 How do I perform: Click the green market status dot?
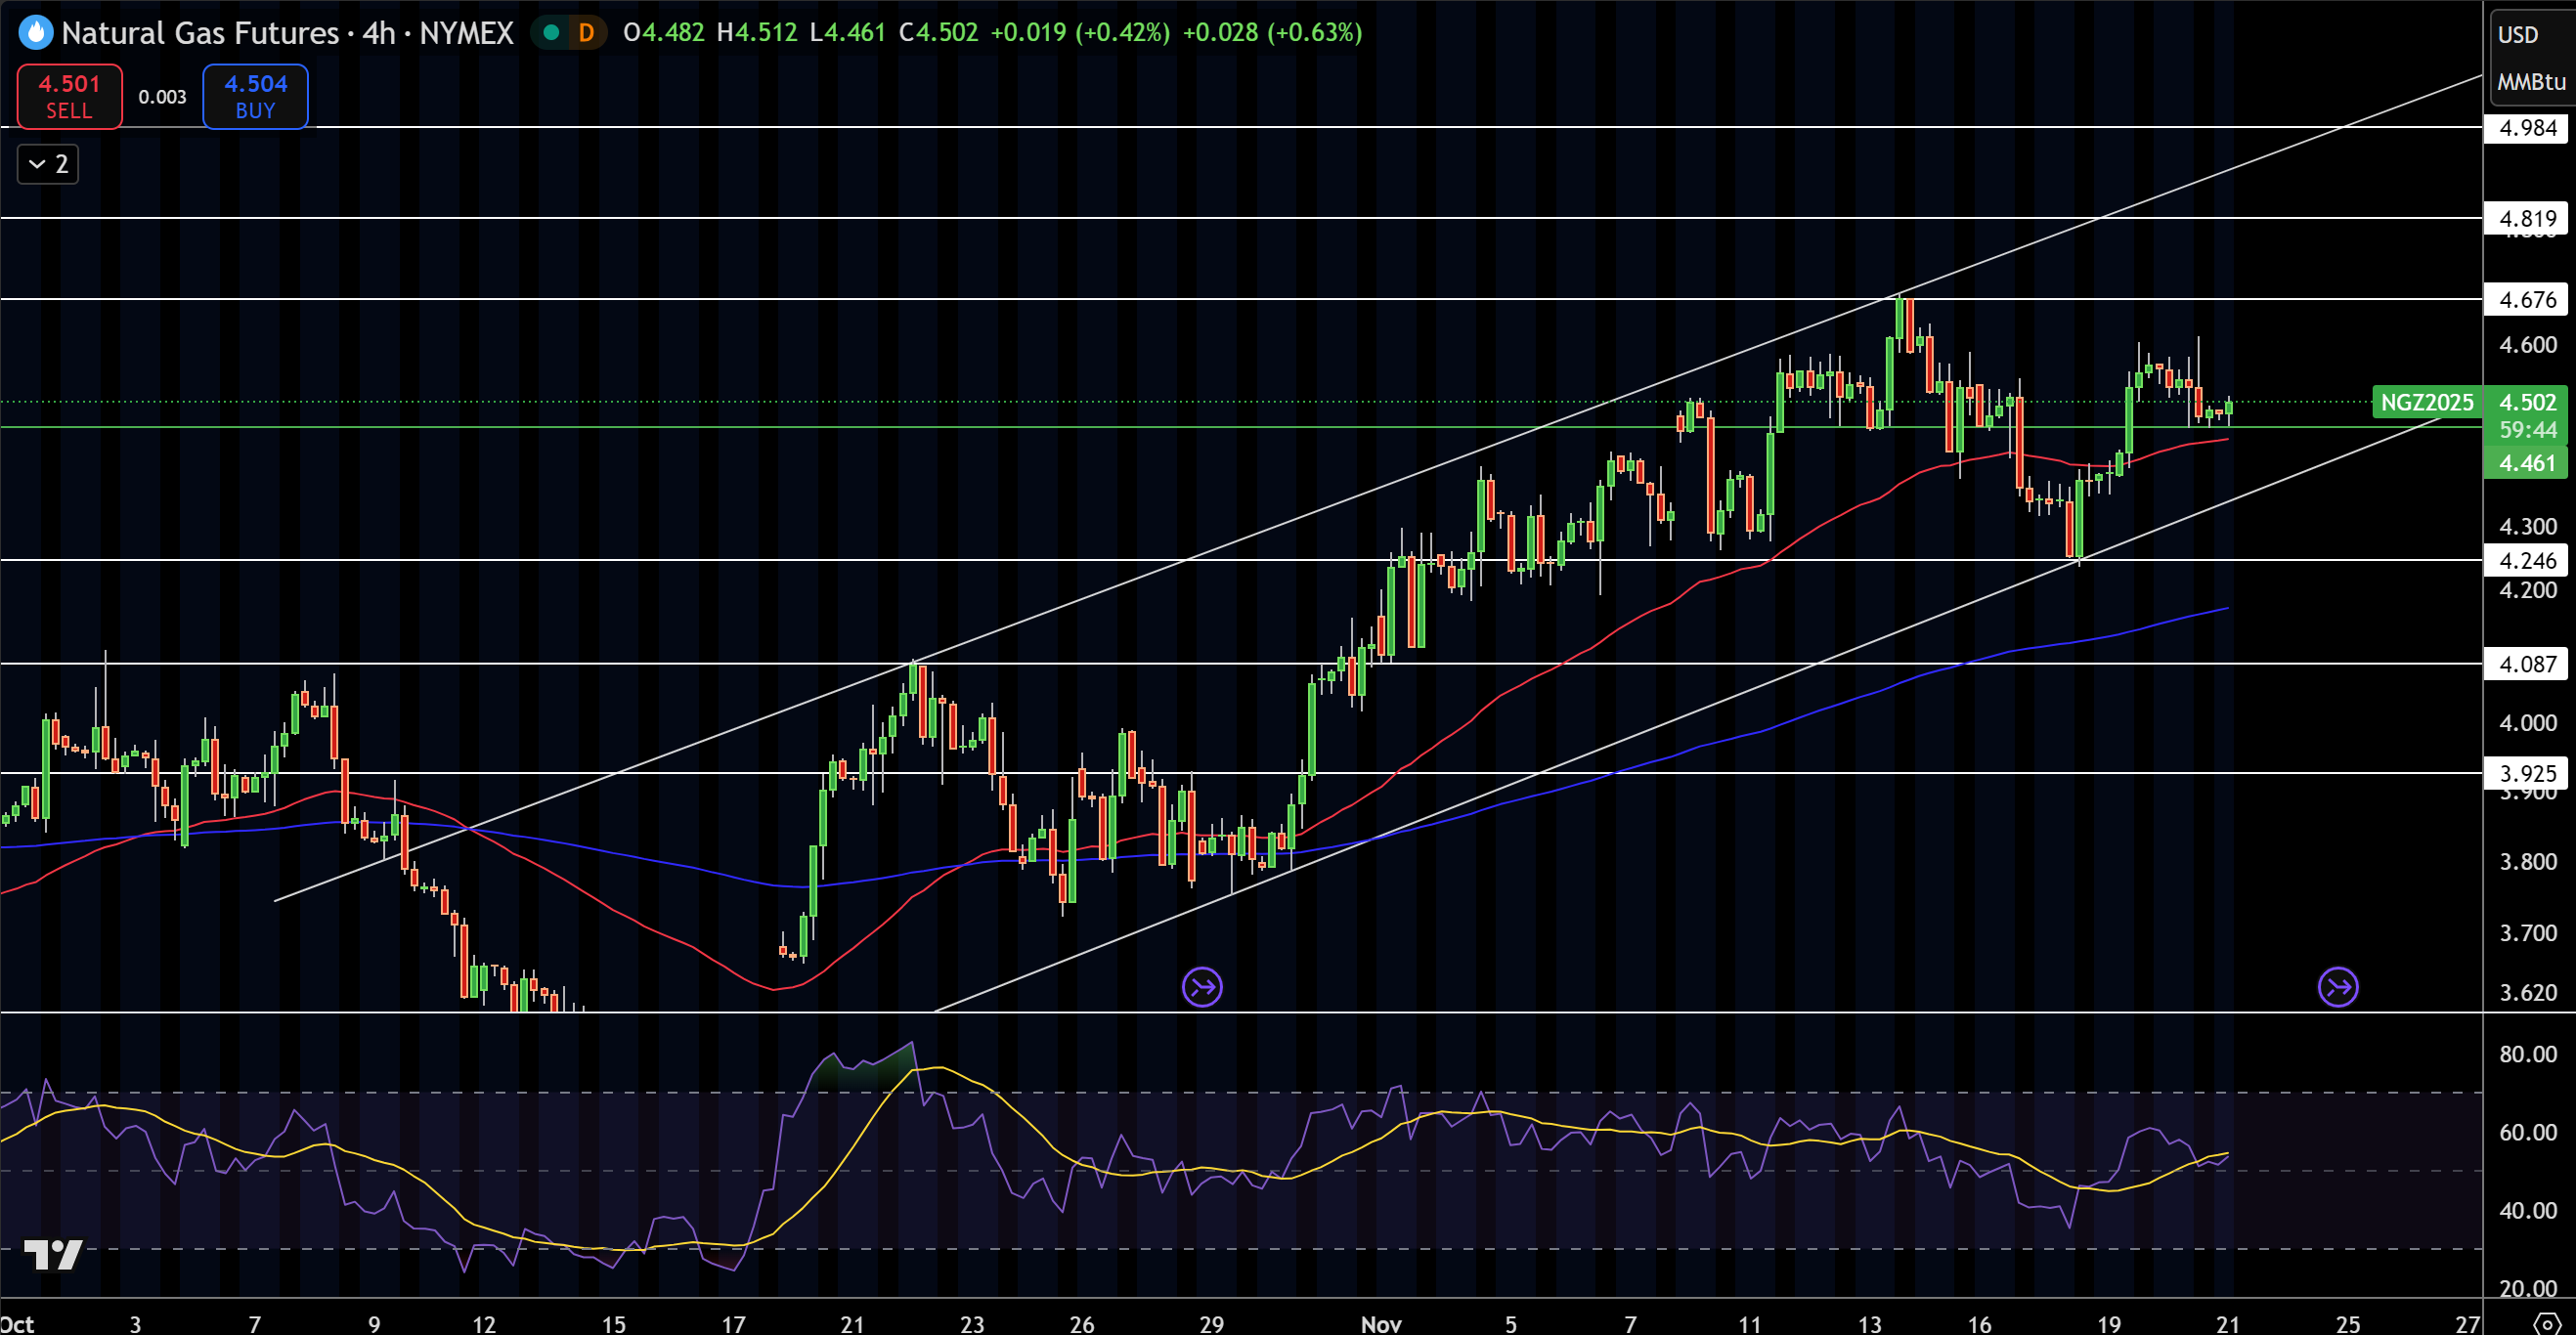pyautogui.click(x=551, y=32)
